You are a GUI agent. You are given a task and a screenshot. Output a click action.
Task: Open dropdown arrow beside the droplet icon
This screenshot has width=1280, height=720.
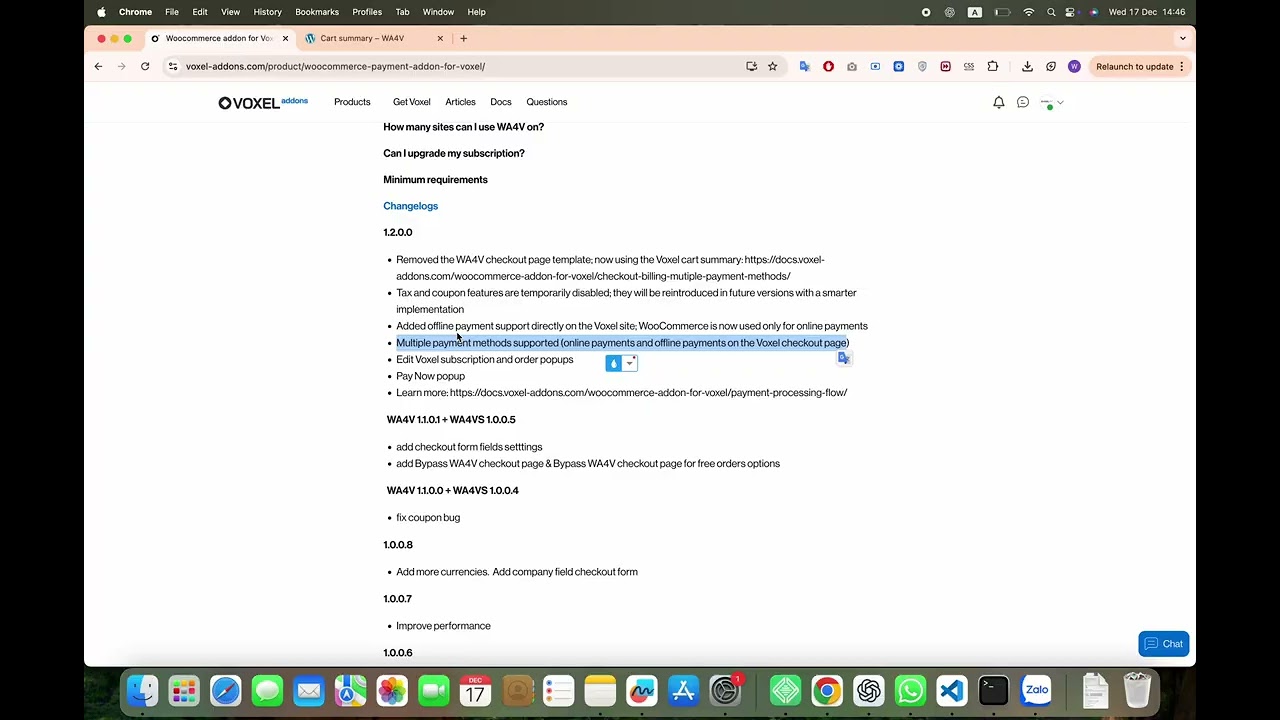click(630, 363)
